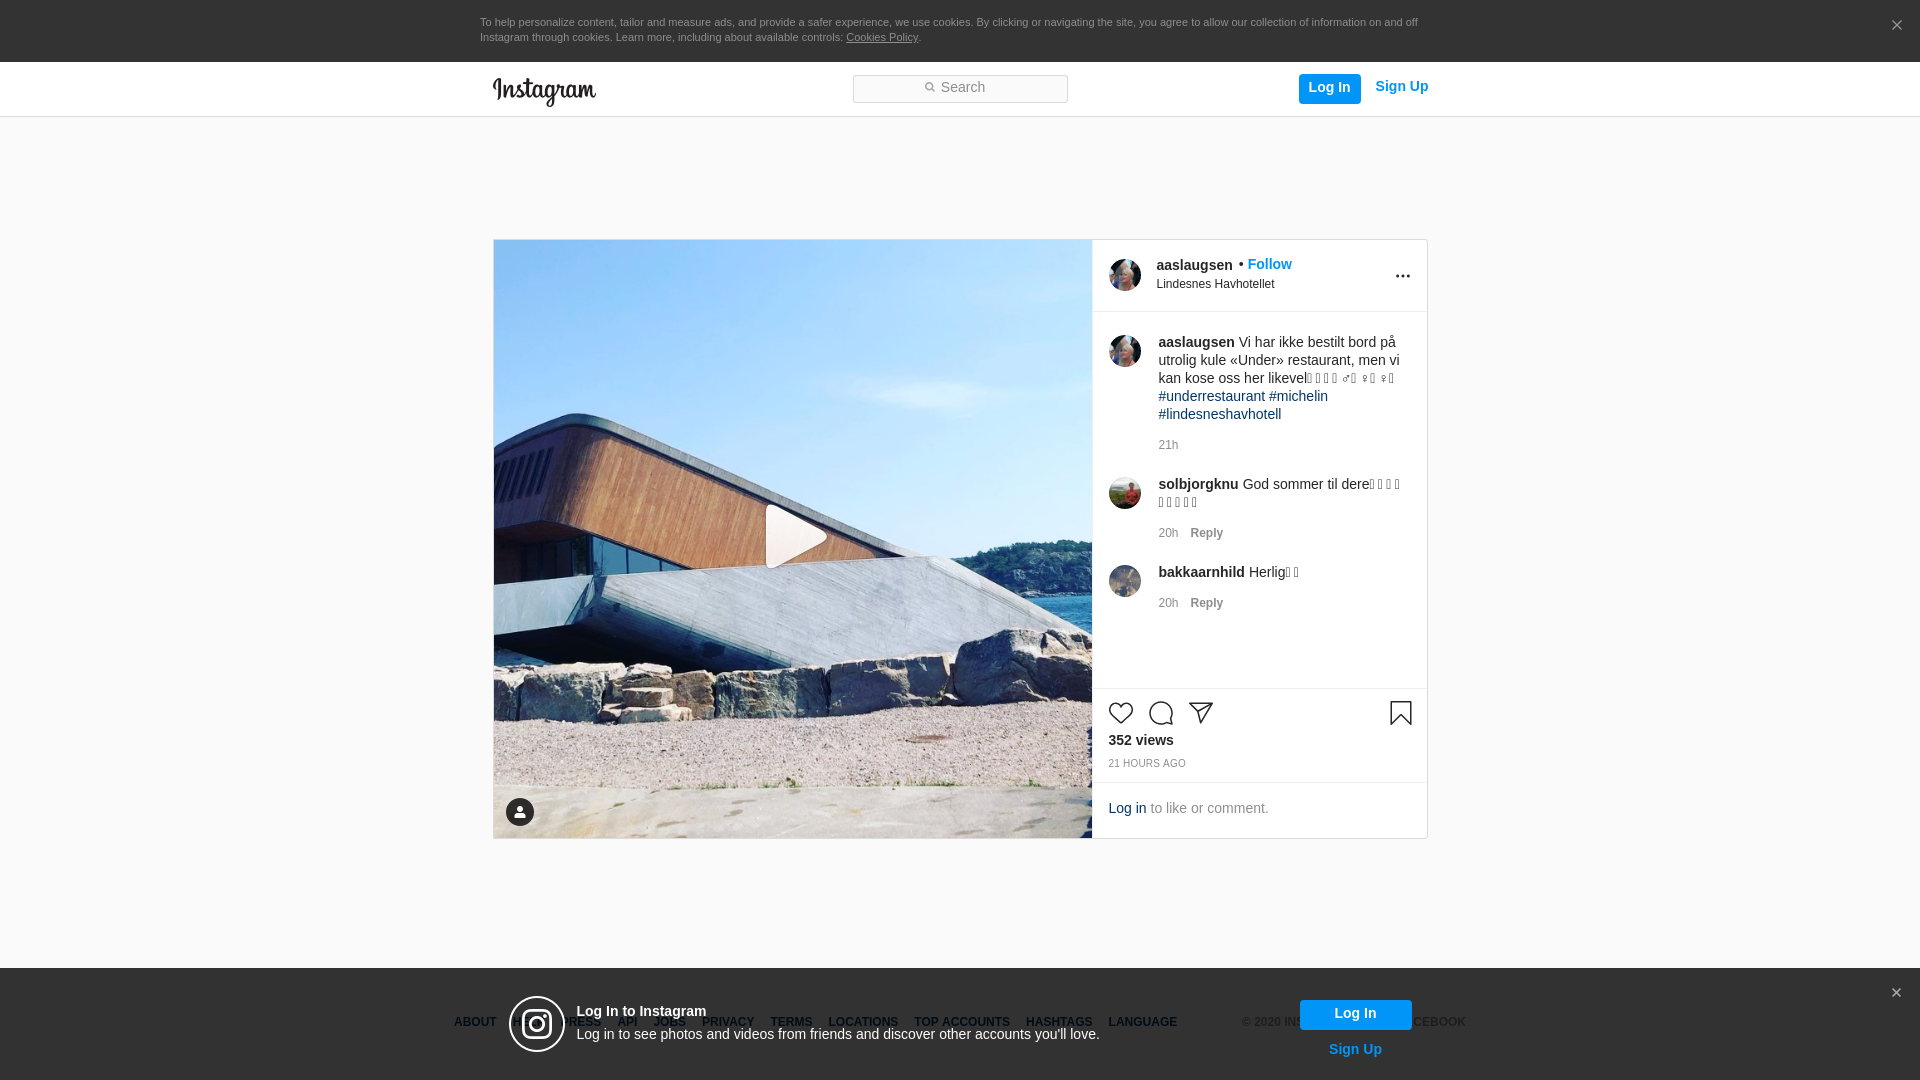Image resolution: width=1920 pixels, height=1080 pixels.
Task: Open bakkaarnhild avatar
Action: (1125, 581)
